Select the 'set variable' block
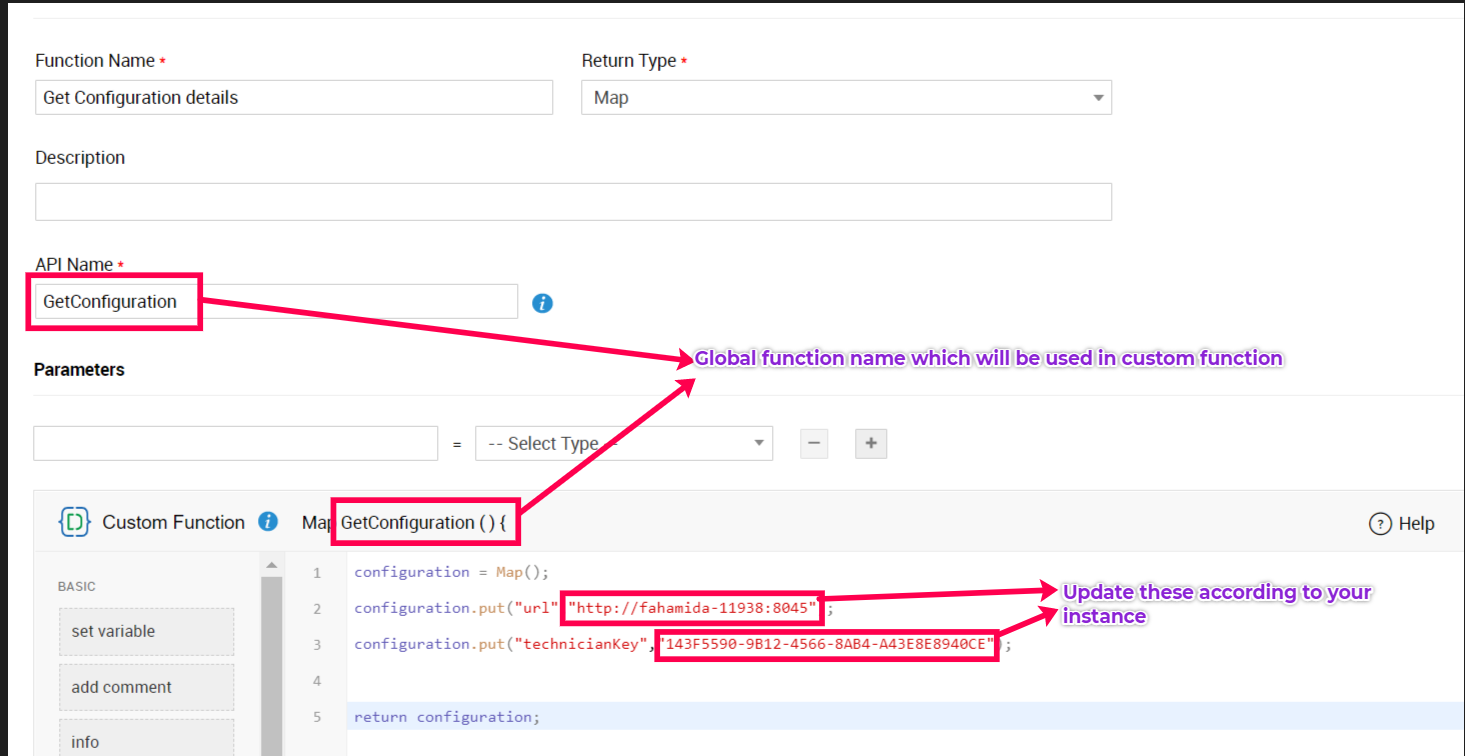1465x756 pixels. click(x=146, y=631)
